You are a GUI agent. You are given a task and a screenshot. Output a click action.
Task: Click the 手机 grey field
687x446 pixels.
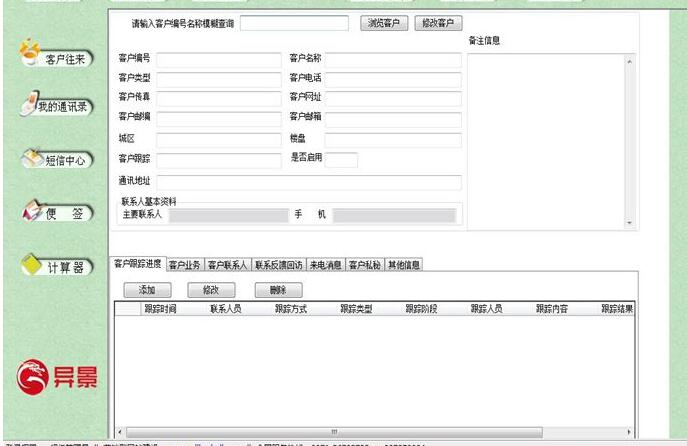tap(394, 215)
